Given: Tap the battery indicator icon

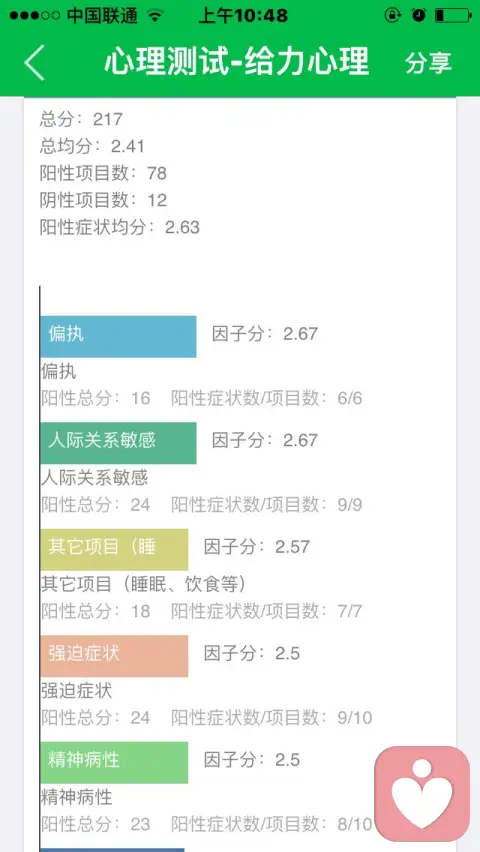Looking at the screenshot, I should (x=453, y=15).
